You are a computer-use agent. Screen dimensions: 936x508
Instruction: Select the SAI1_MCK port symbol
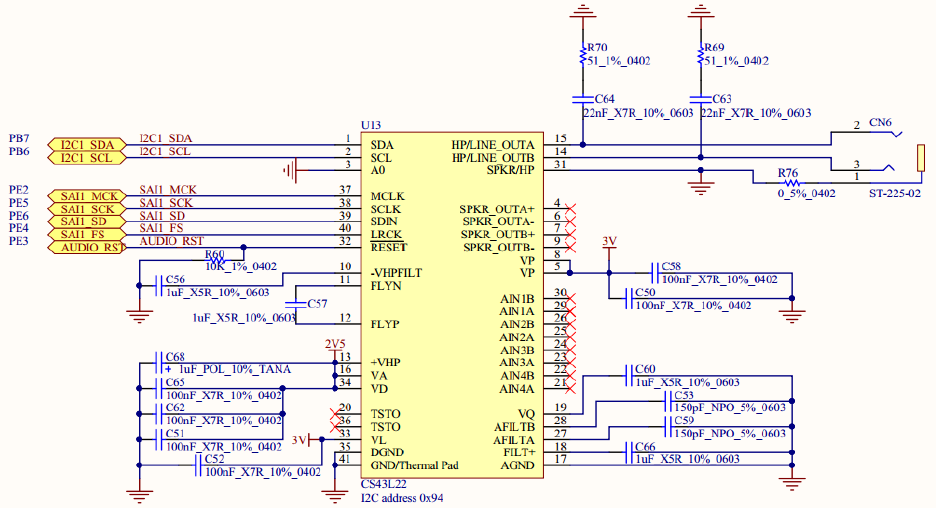87,196
